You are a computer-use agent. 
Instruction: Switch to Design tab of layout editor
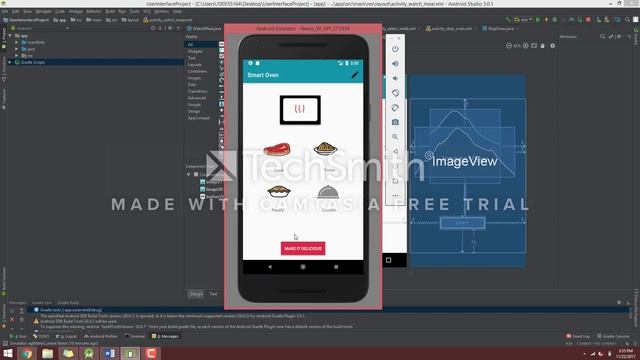(196, 294)
